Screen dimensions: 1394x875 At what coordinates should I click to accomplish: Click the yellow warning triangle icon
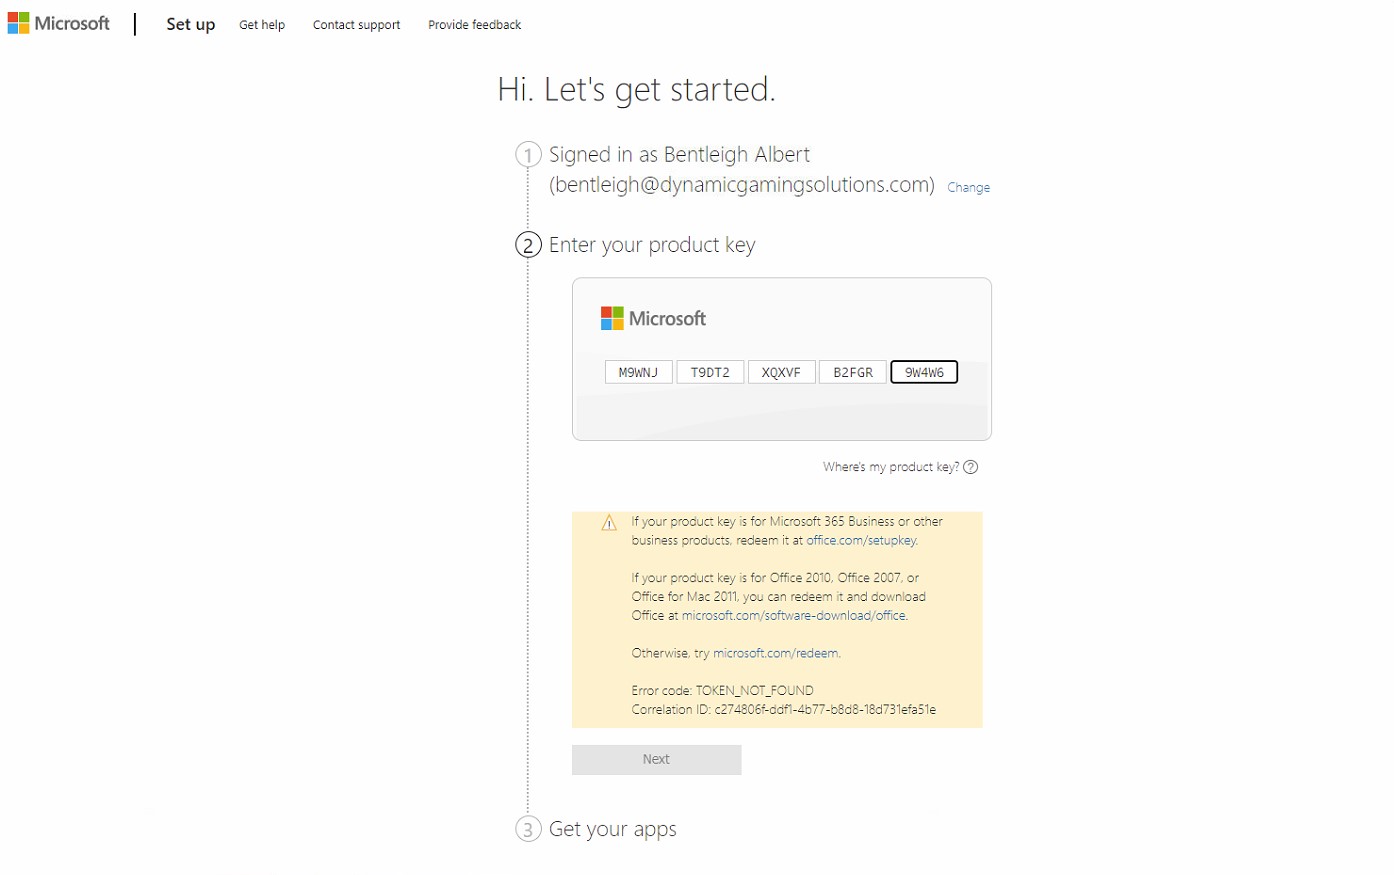point(609,523)
